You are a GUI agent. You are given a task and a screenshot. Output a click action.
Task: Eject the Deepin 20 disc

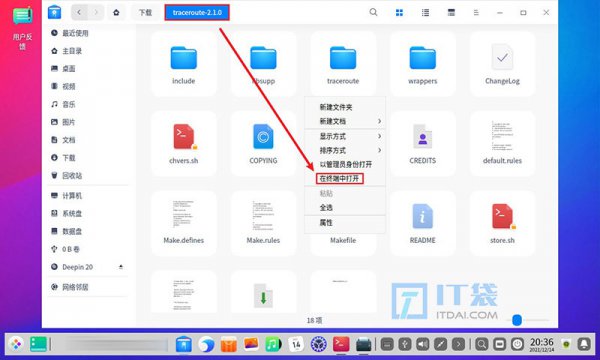[121, 267]
